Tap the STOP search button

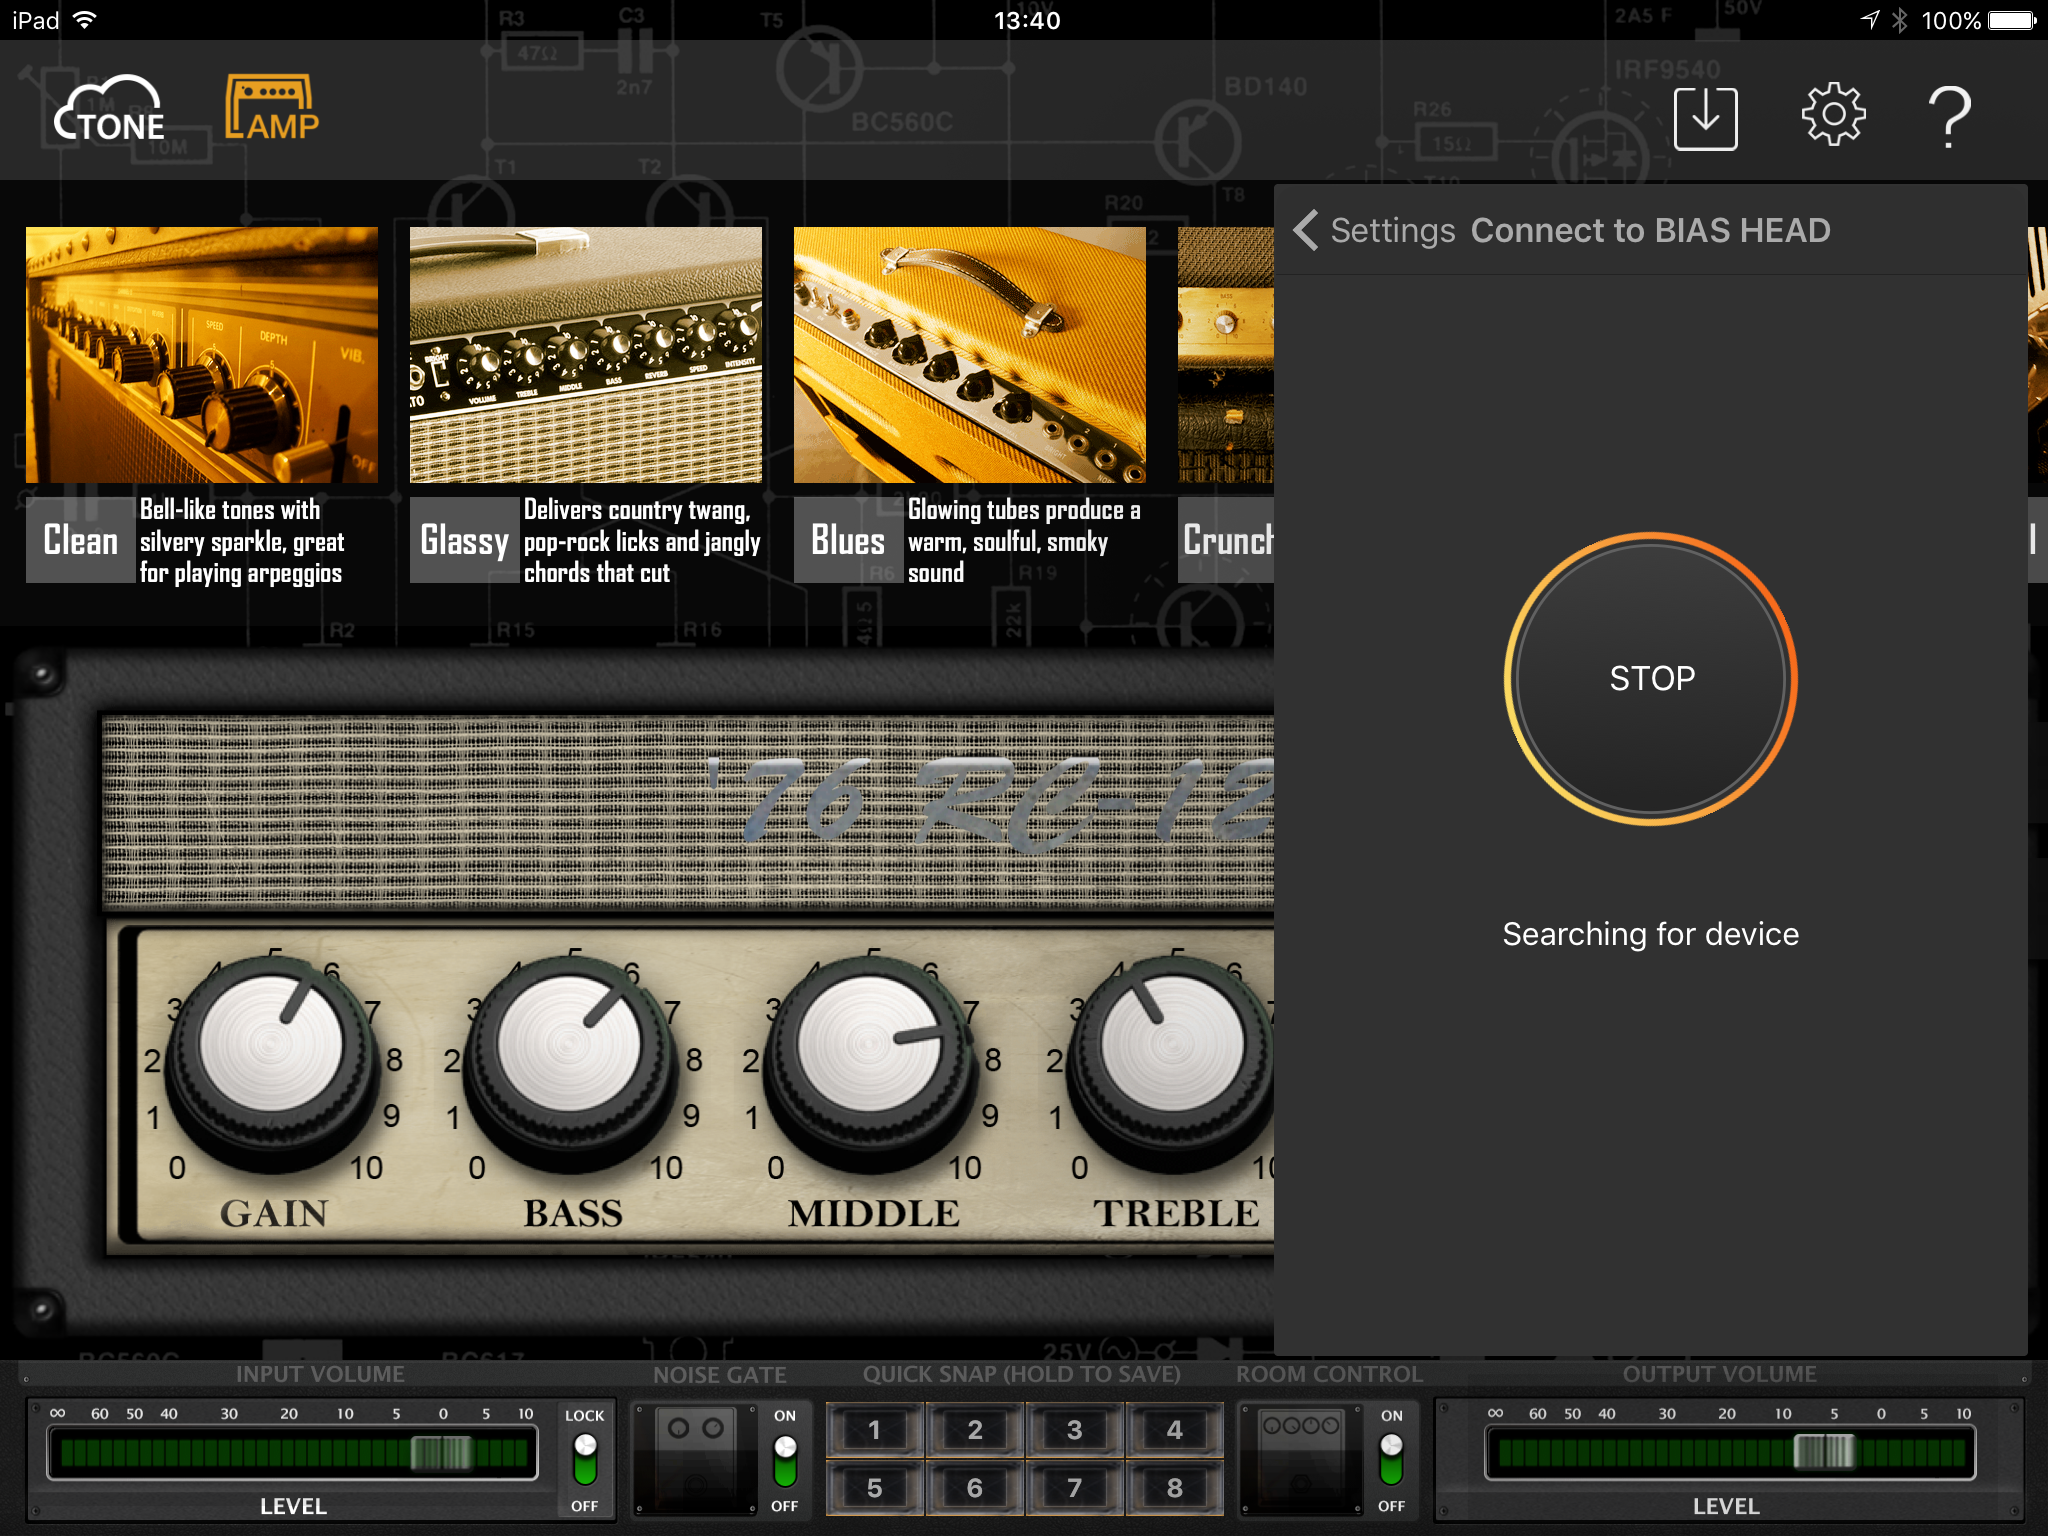1651,678
